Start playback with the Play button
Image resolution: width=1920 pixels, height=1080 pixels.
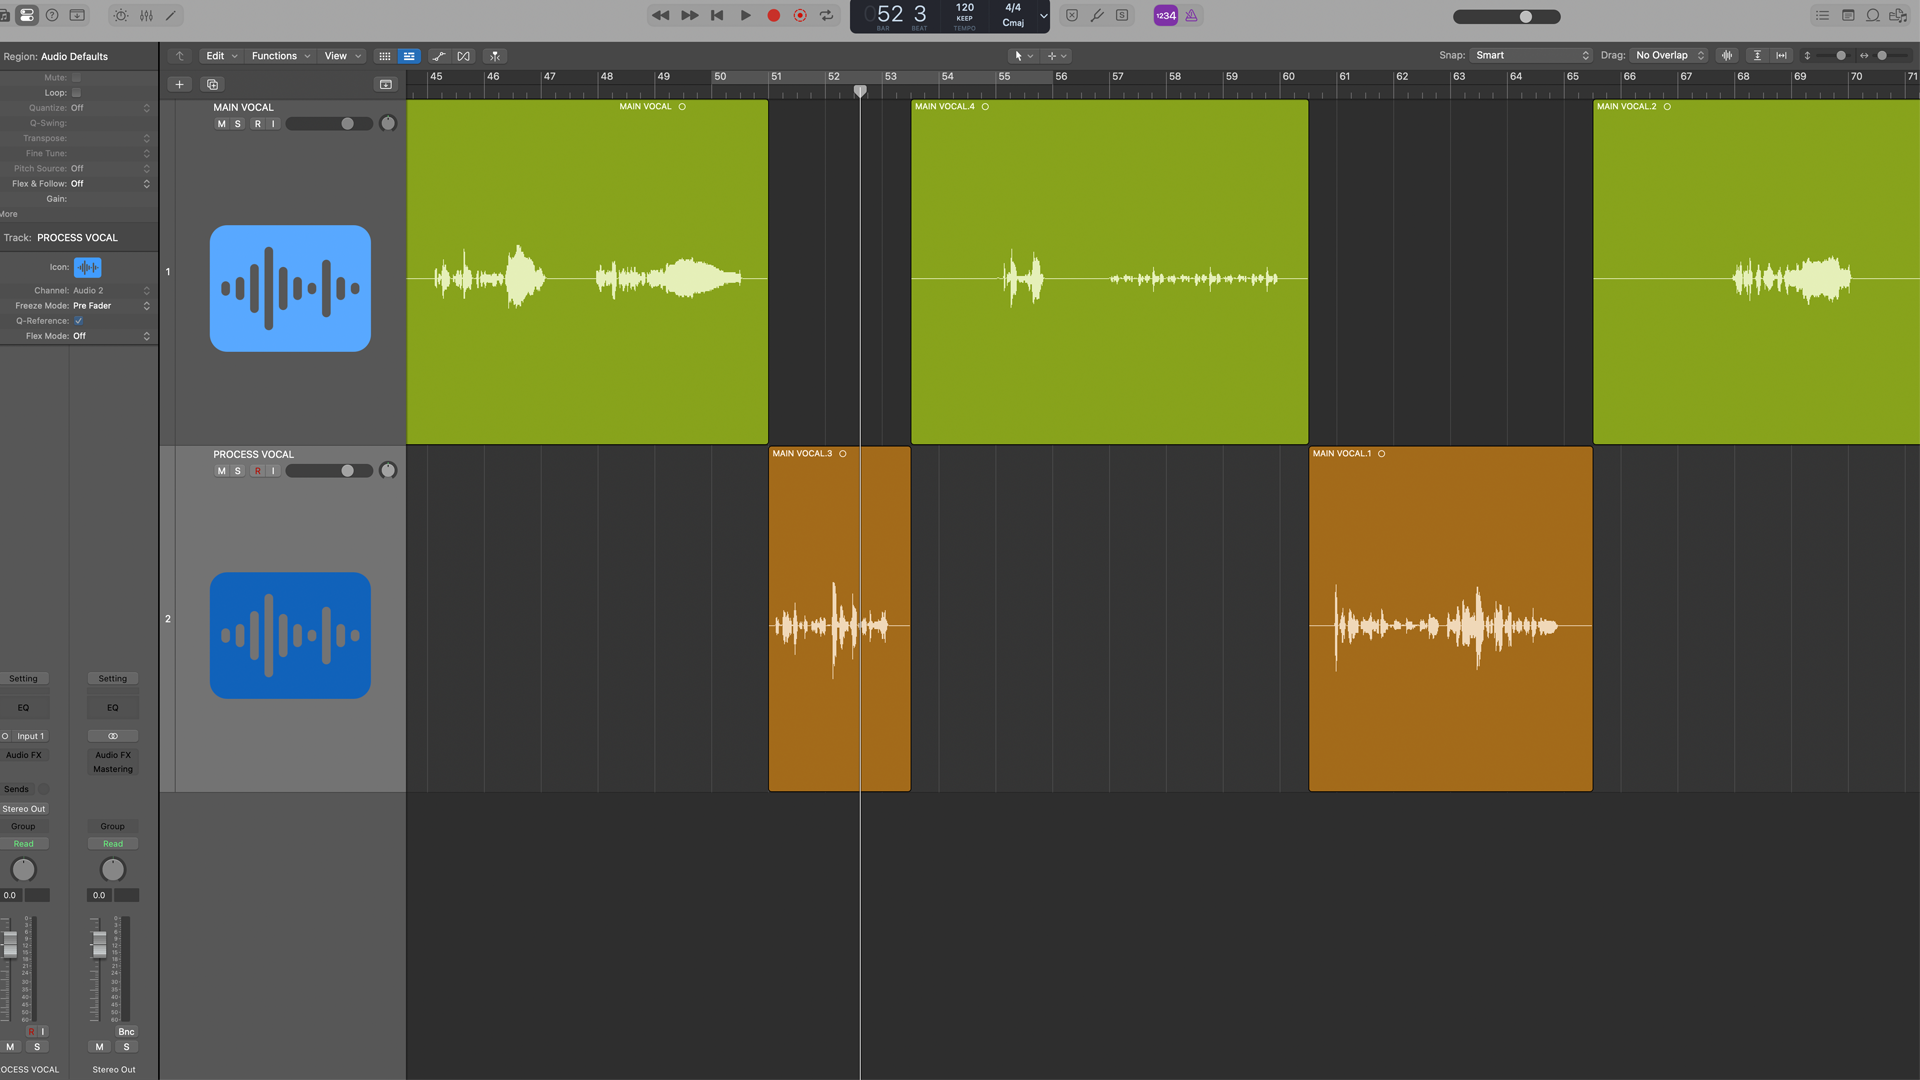tap(745, 15)
